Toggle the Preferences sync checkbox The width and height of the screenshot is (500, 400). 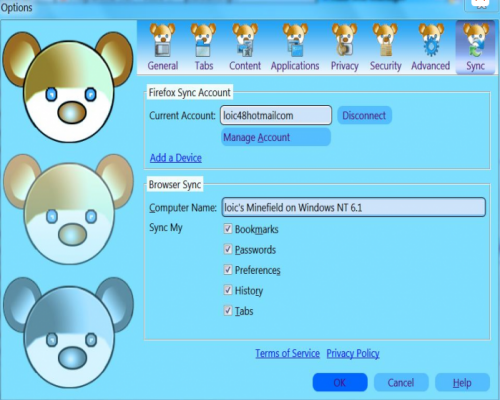228,270
